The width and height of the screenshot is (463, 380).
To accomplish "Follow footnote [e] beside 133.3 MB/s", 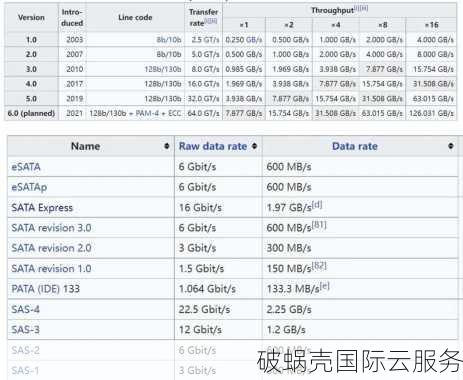I will (324, 286).
